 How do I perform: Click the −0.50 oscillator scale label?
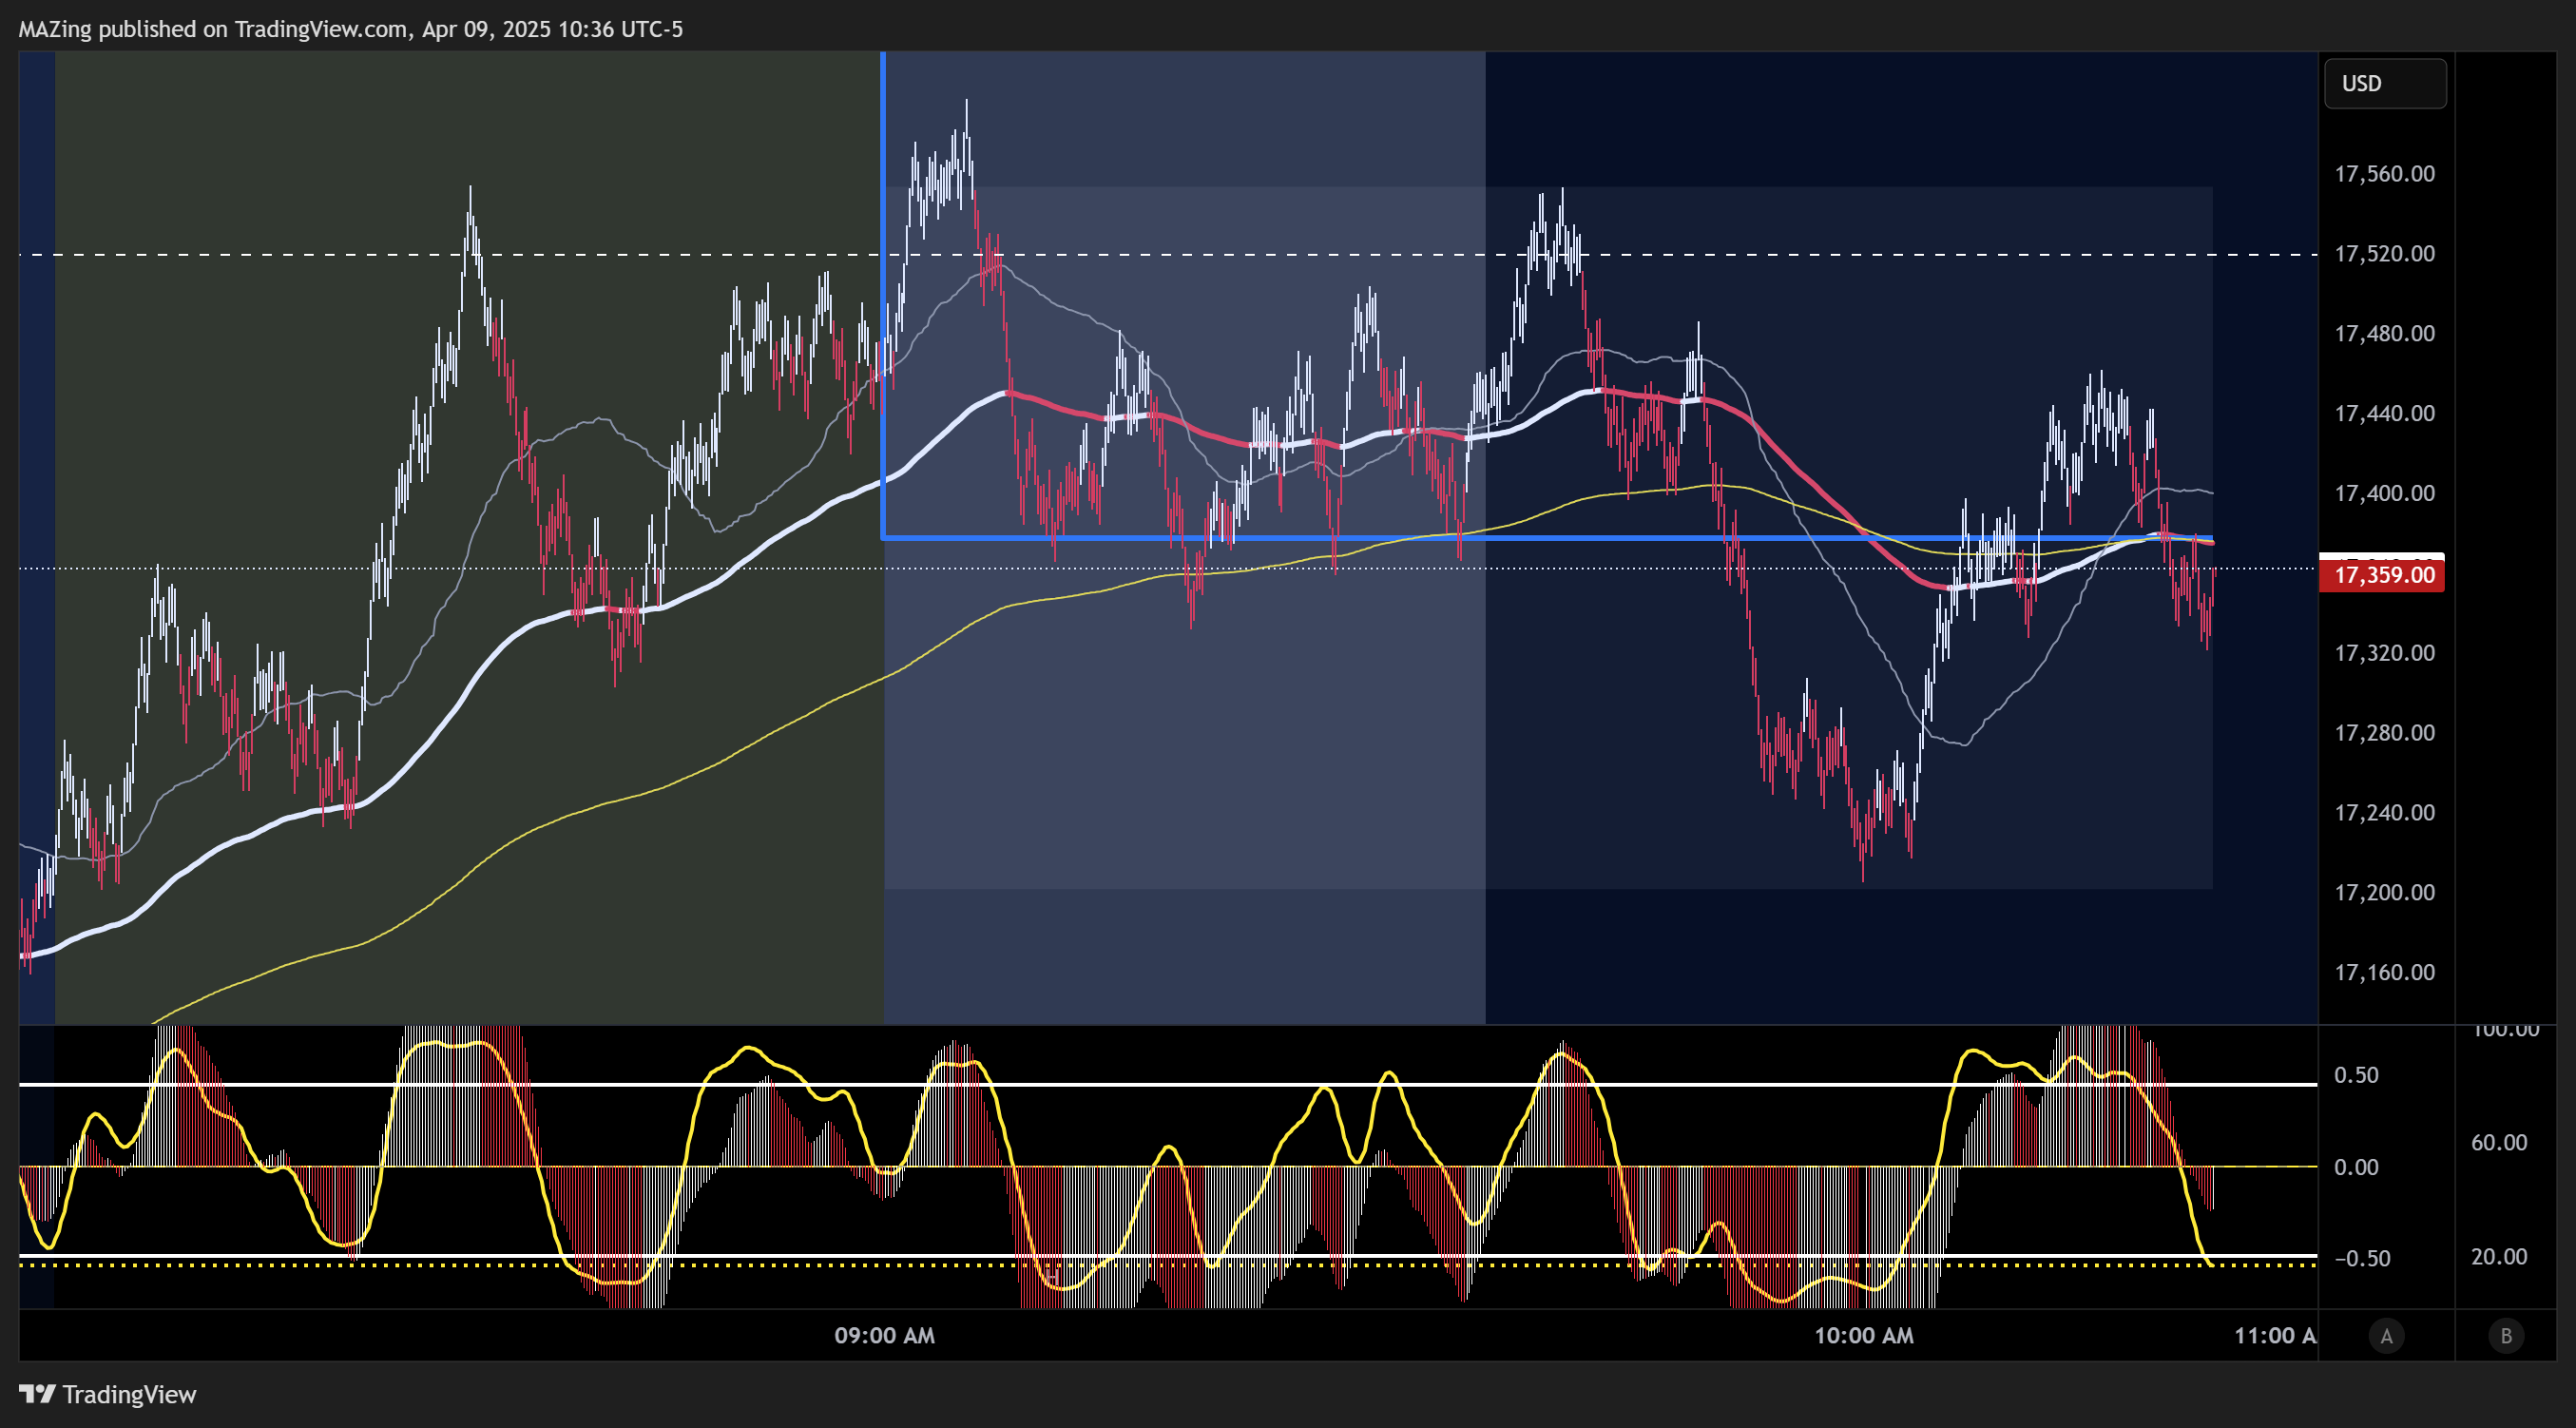(2362, 1259)
